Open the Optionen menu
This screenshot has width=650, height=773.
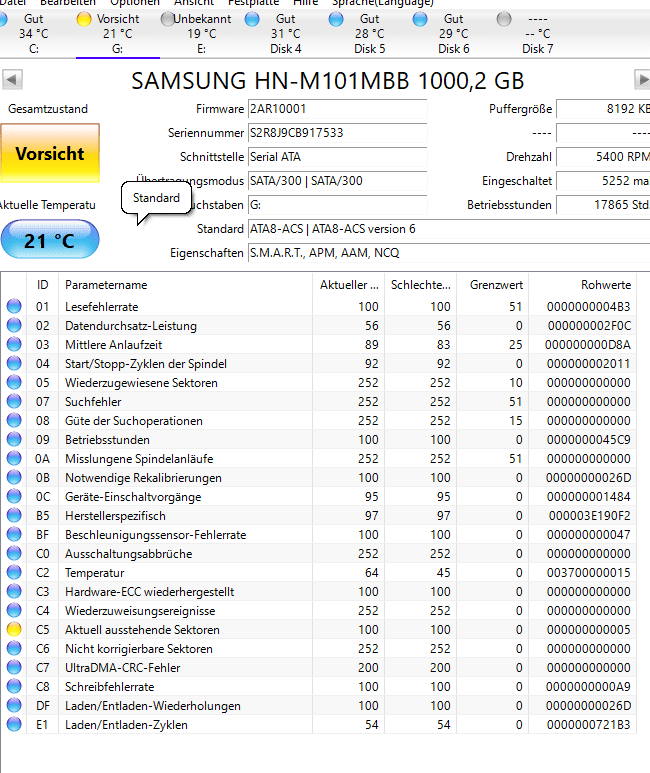point(135,2)
